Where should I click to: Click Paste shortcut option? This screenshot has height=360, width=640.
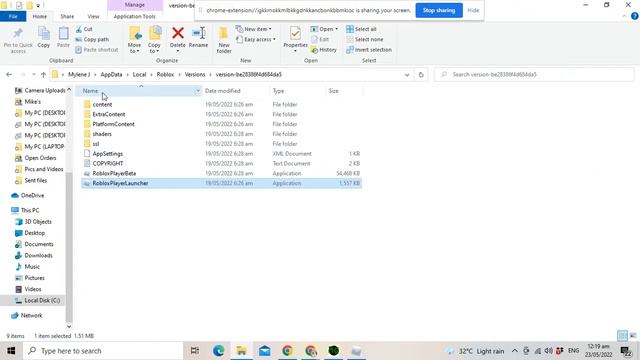point(97,50)
